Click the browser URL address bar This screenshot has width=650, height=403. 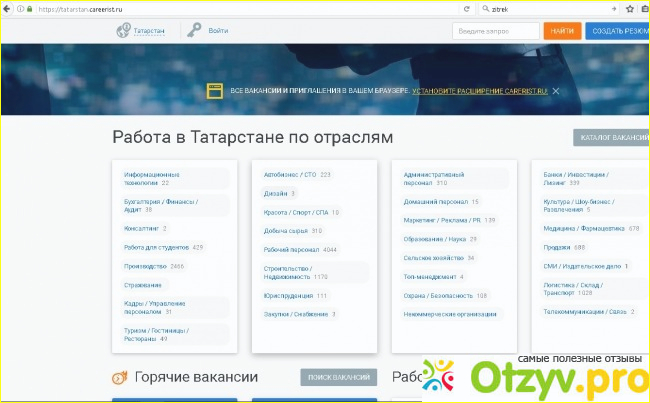[230, 7]
